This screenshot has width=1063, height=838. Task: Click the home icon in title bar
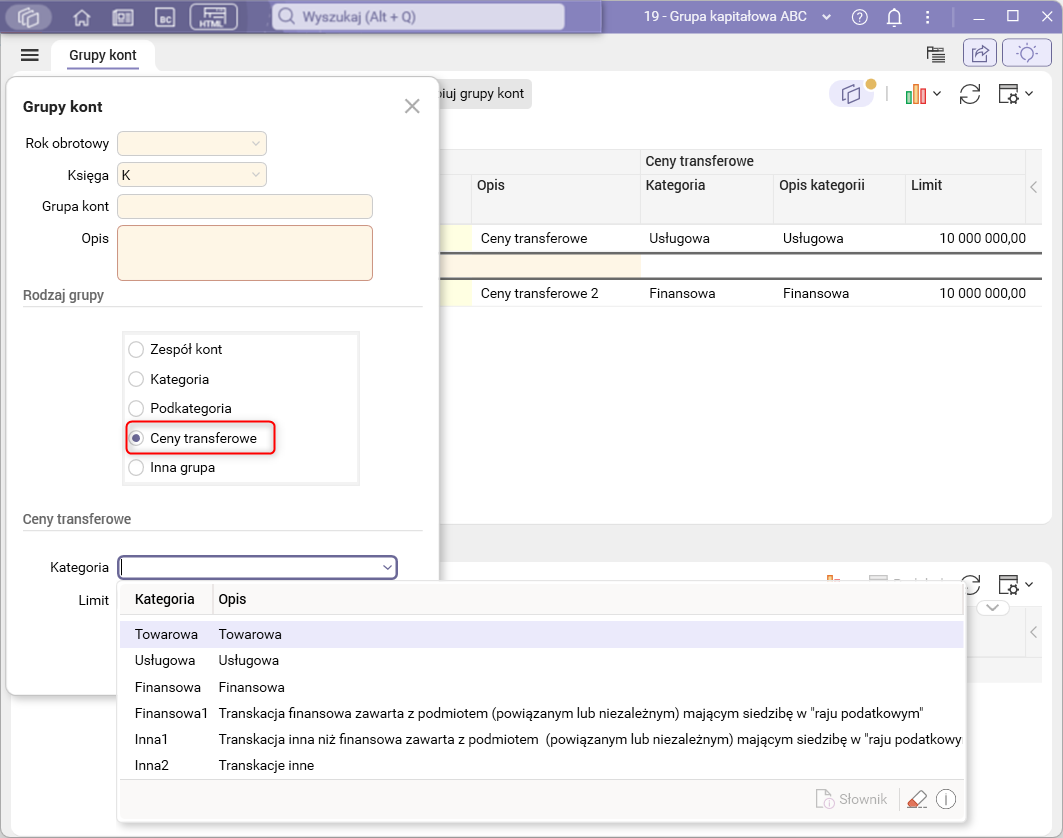[82, 17]
